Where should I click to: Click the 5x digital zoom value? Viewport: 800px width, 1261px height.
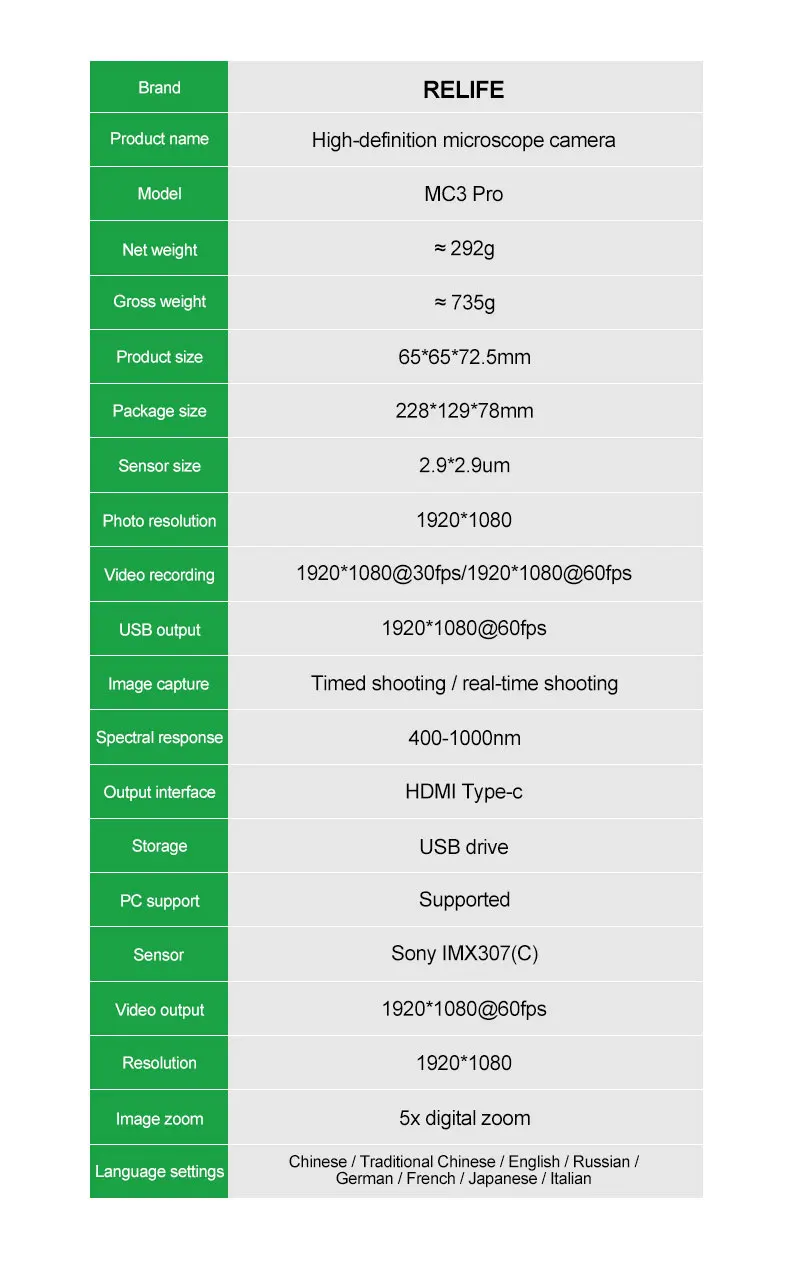[x=464, y=1118]
